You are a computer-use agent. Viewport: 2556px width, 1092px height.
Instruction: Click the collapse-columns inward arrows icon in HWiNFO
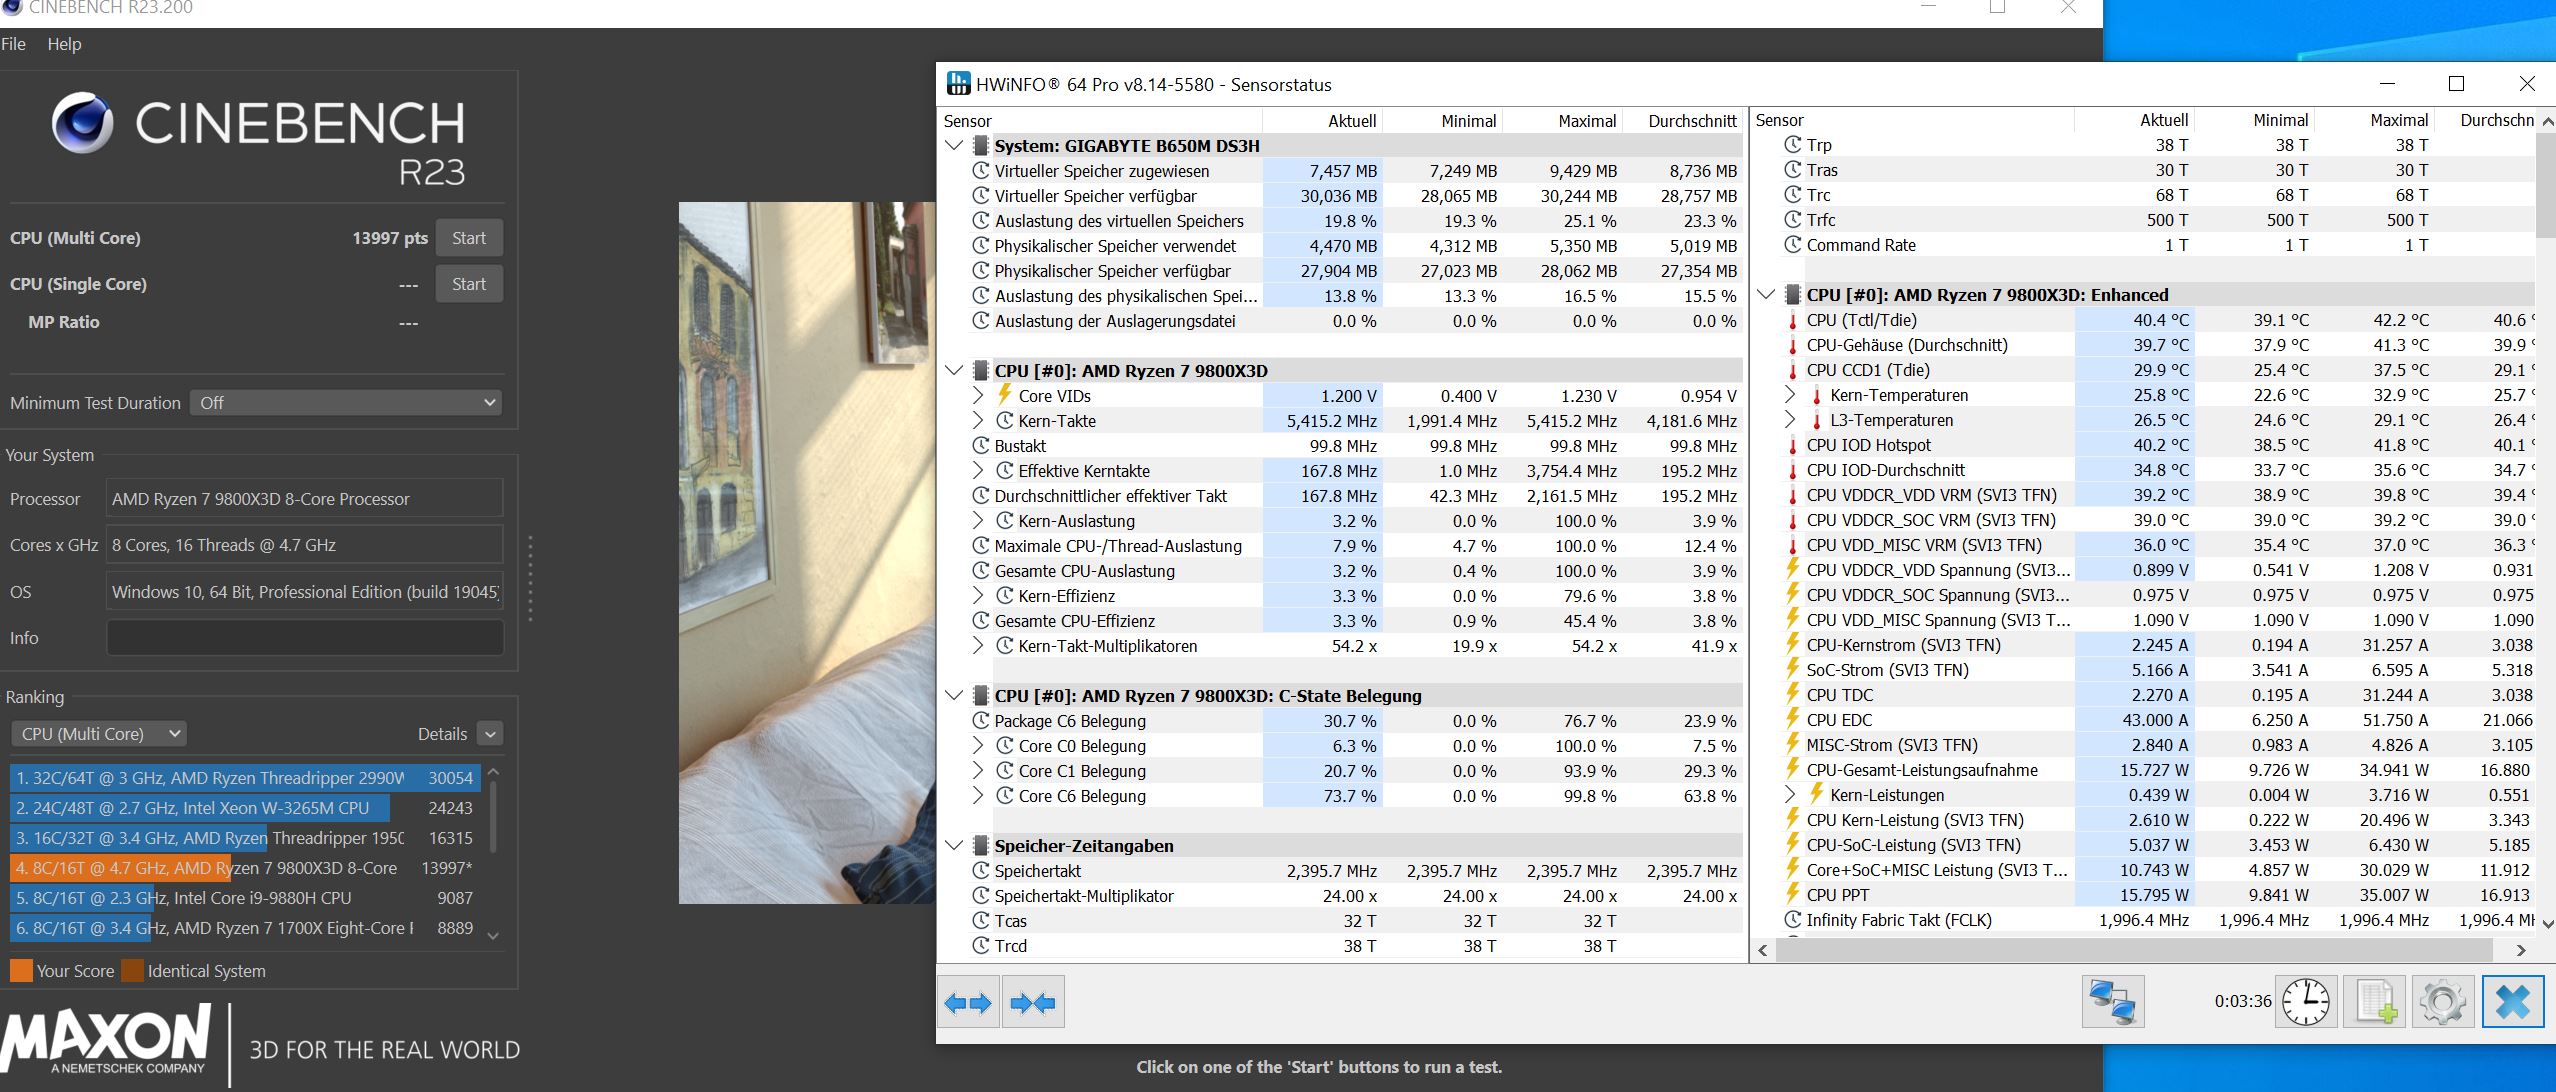1032,1002
